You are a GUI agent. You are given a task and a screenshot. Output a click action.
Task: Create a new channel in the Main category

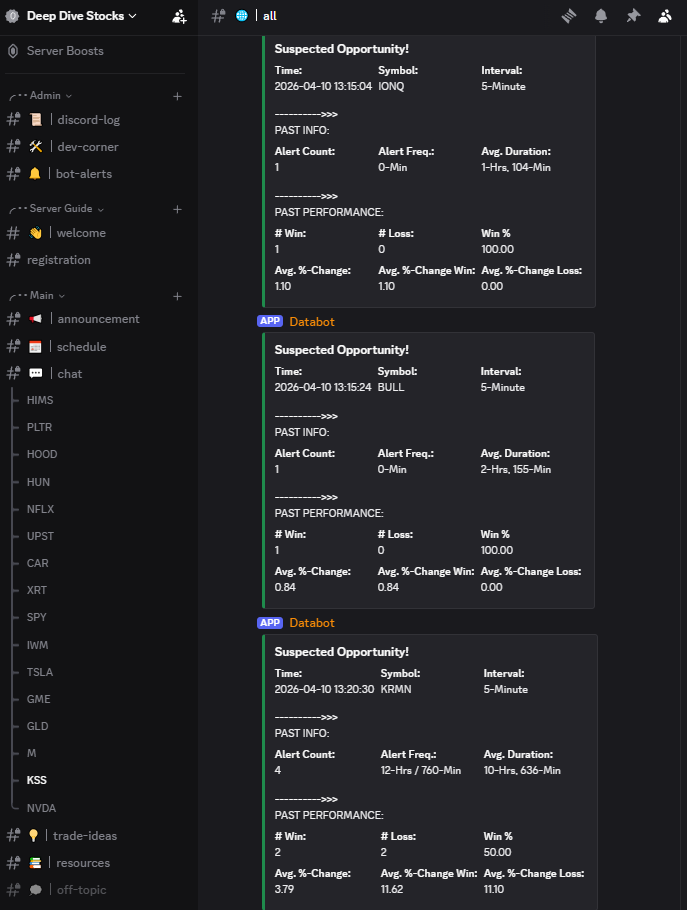click(x=177, y=296)
